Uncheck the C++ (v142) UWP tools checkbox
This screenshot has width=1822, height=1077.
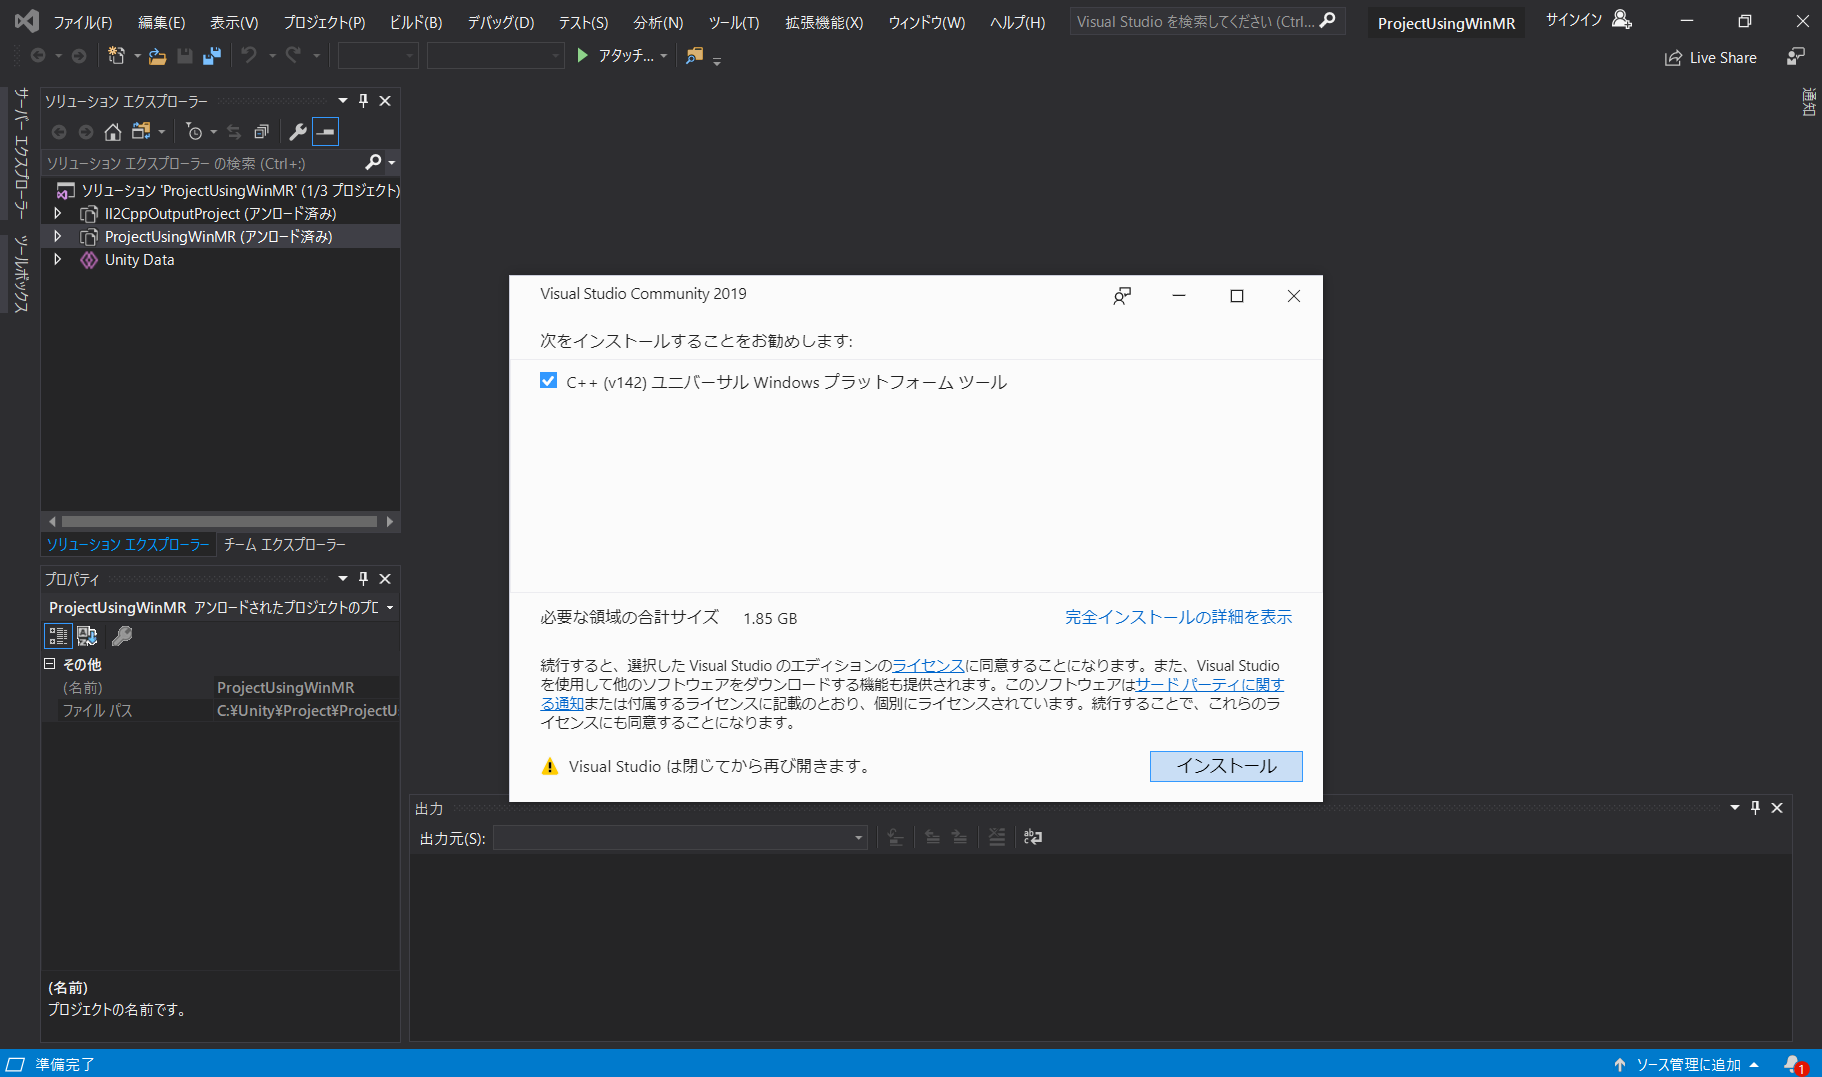549,380
